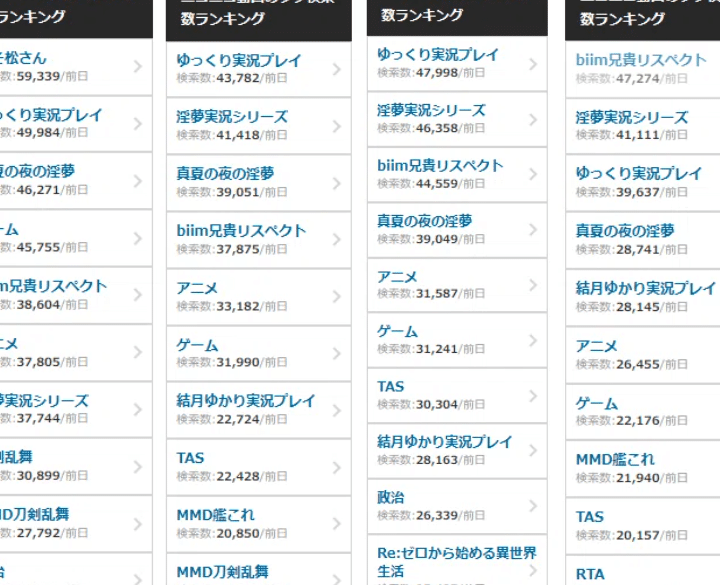The width and height of the screenshot is (720, 585).
Task: Open MMD刀剣乱舞 link with 27,792 searches
Action: click(x=50, y=514)
